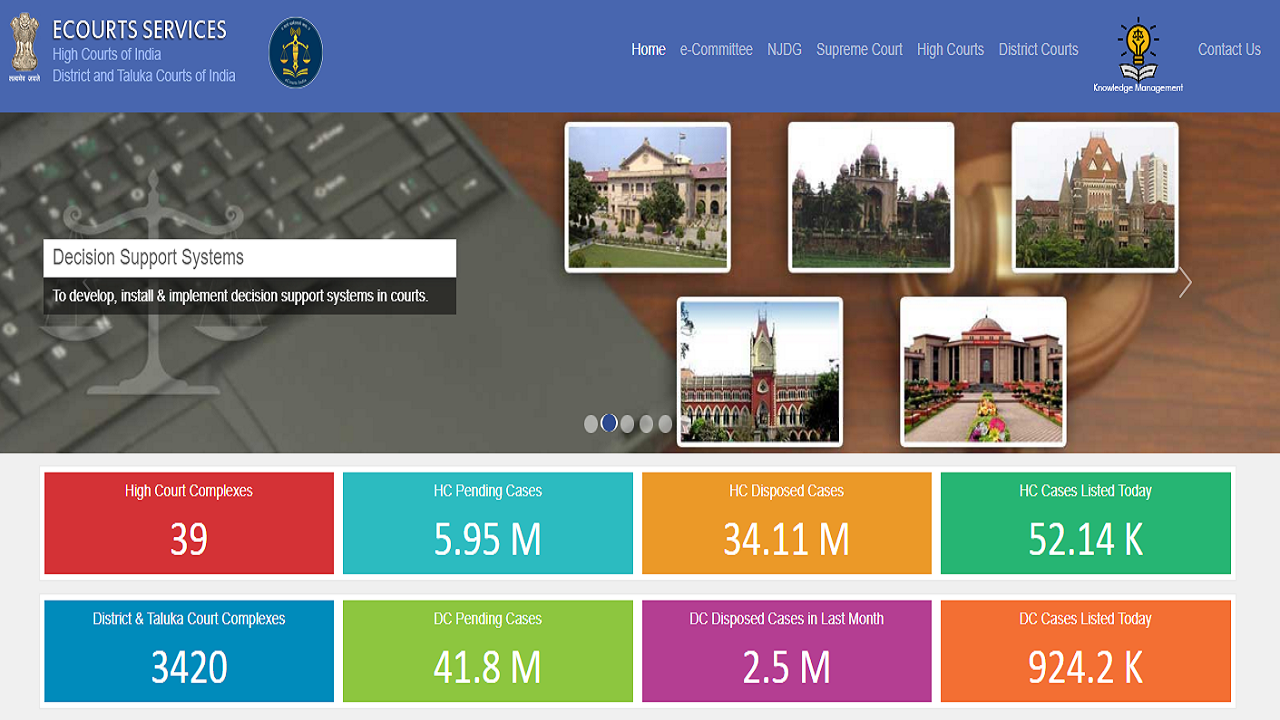Click the round e-Committee scales logo
Screen dimensions: 1280x720
(296, 52)
